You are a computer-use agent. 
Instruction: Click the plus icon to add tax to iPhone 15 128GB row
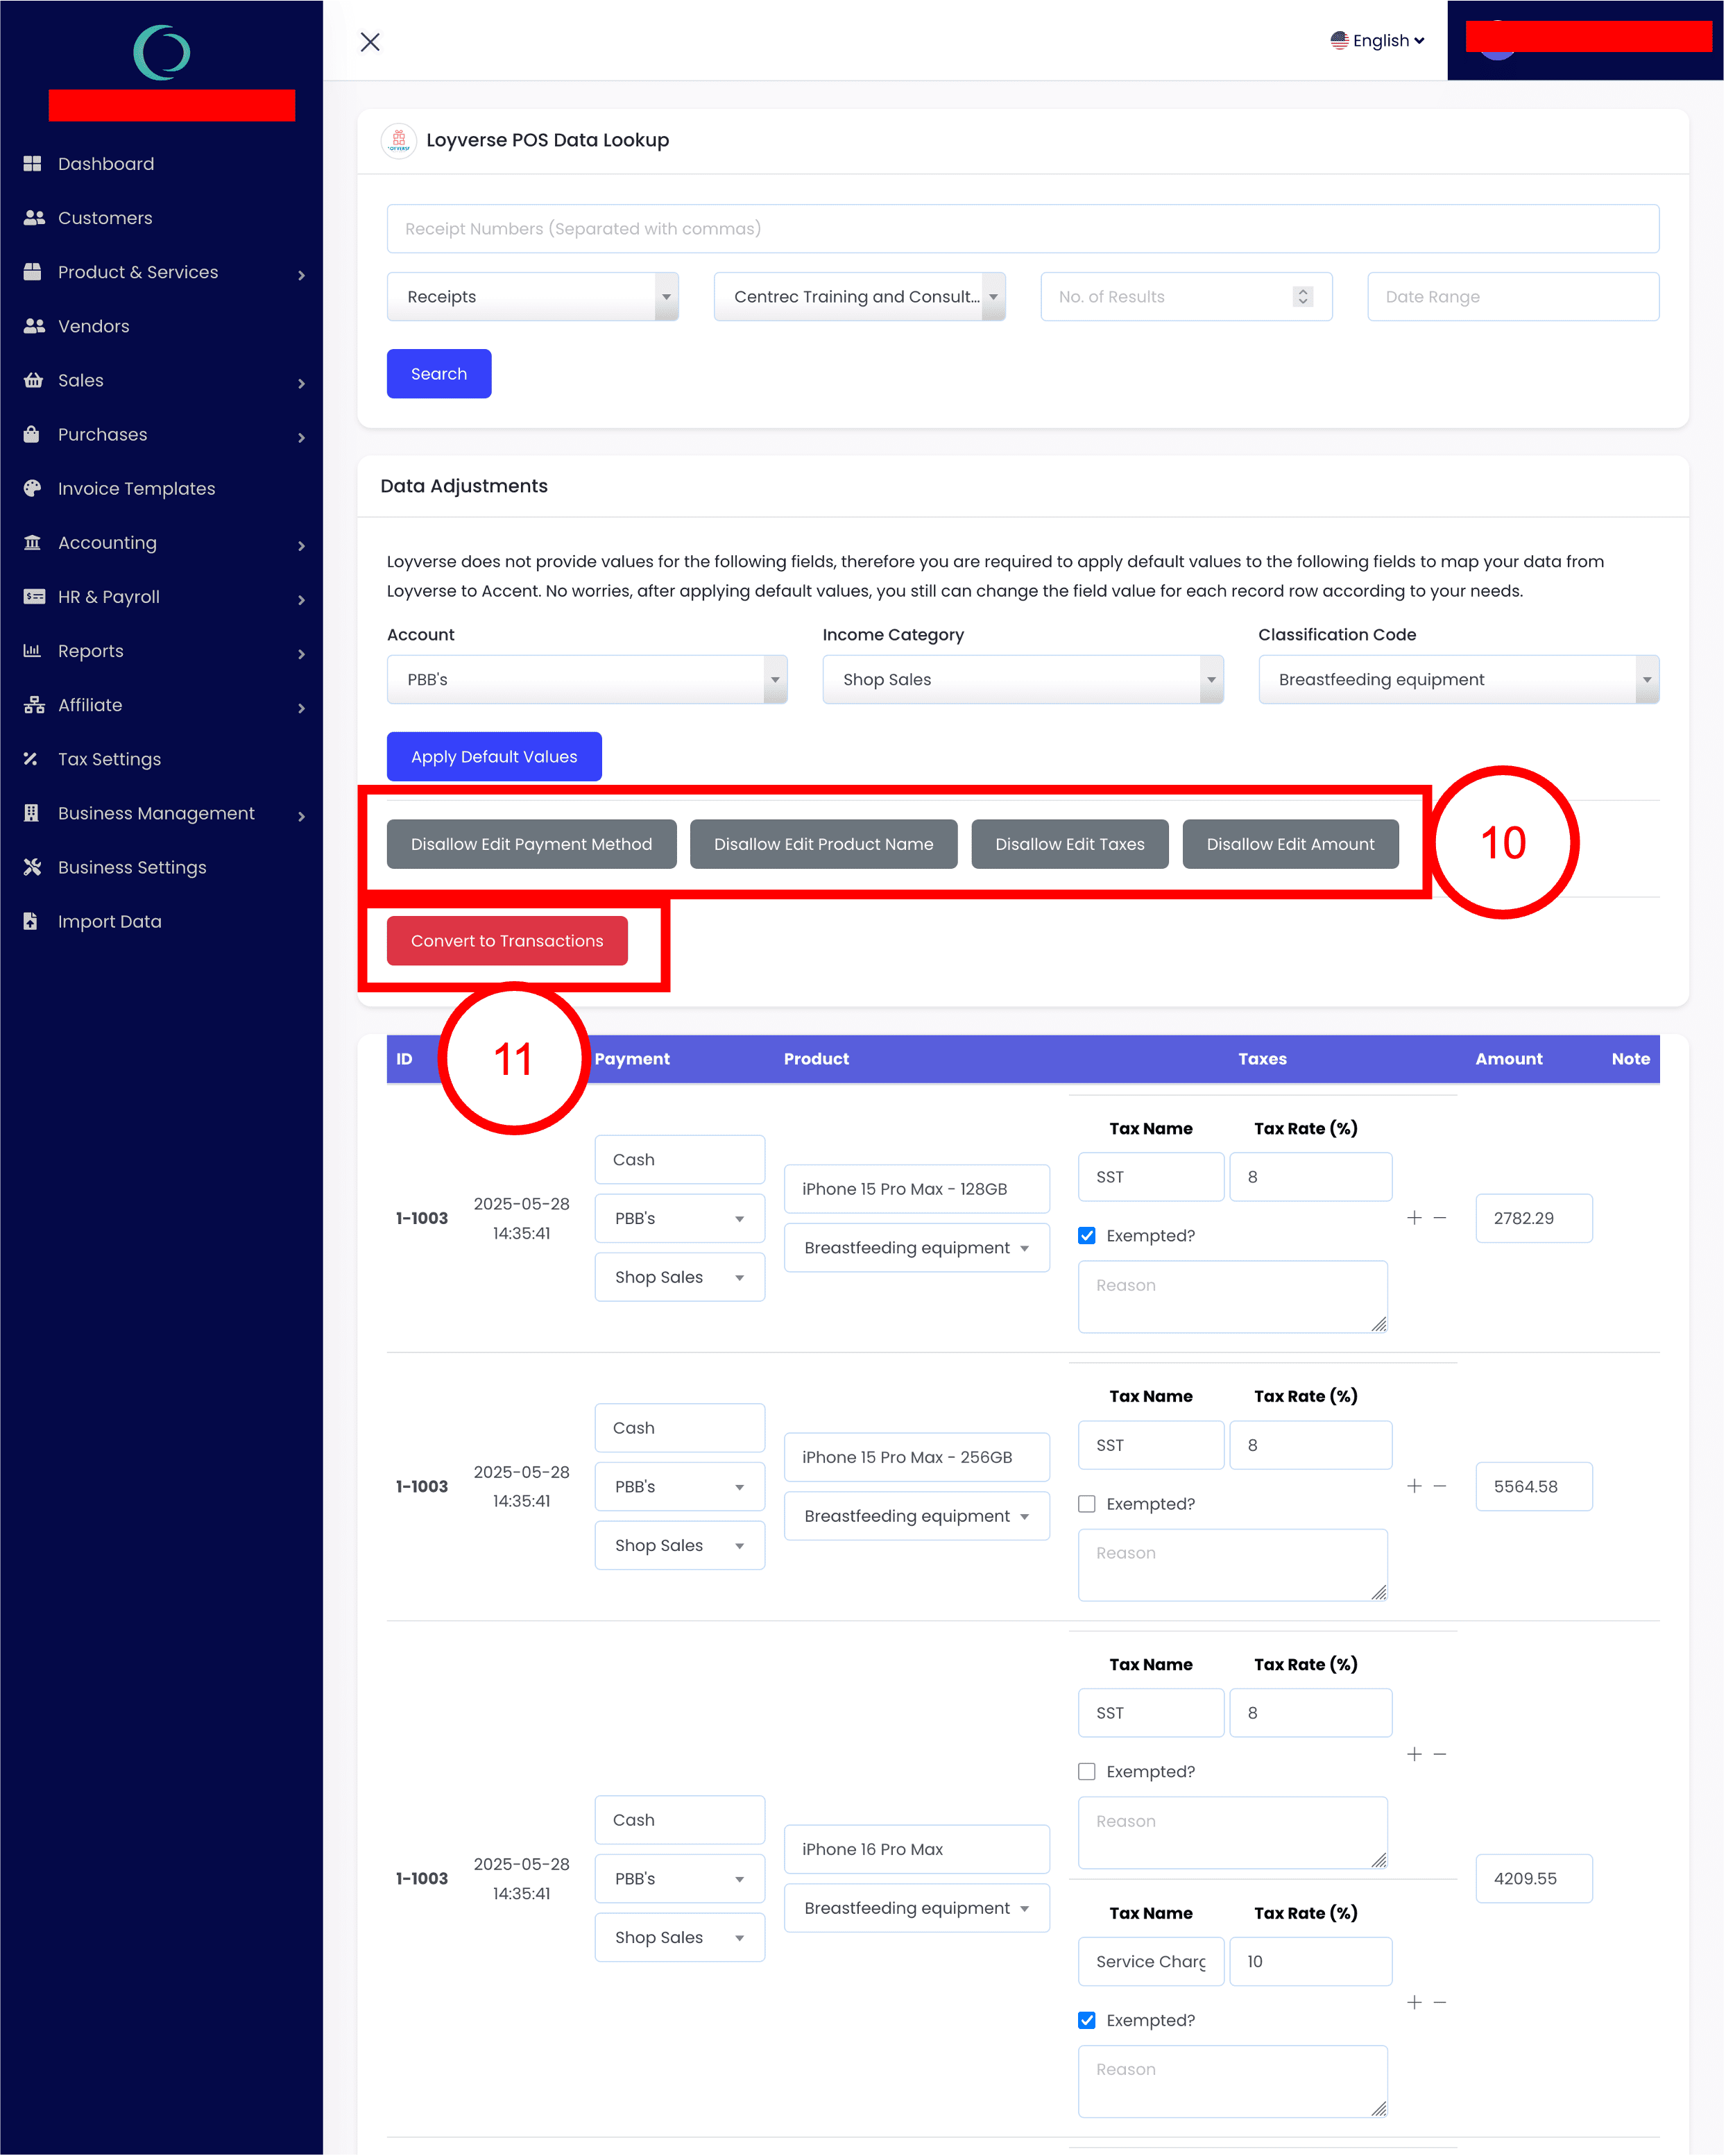tap(1414, 1218)
